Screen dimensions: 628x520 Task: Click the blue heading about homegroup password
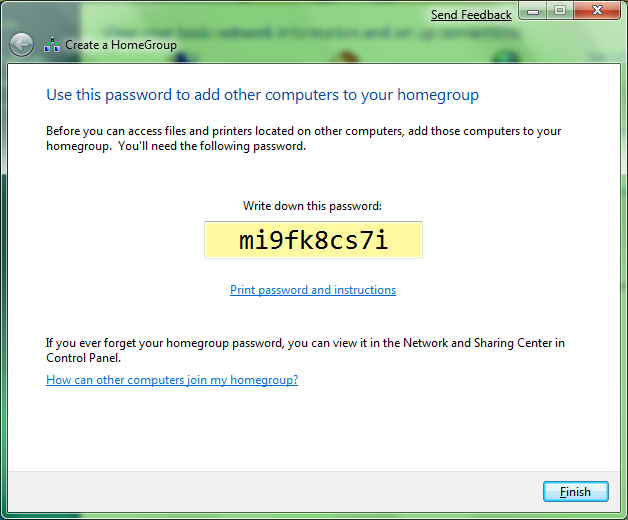[x=262, y=95]
